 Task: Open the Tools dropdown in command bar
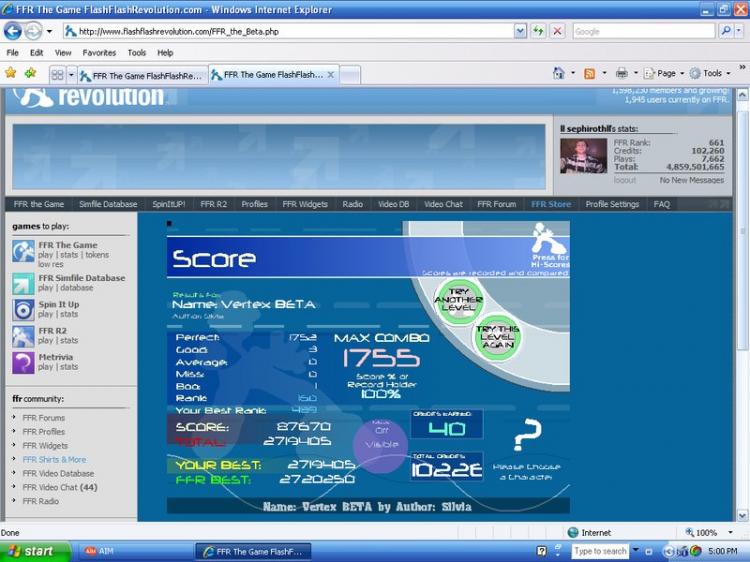pyautogui.click(x=711, y=73)
